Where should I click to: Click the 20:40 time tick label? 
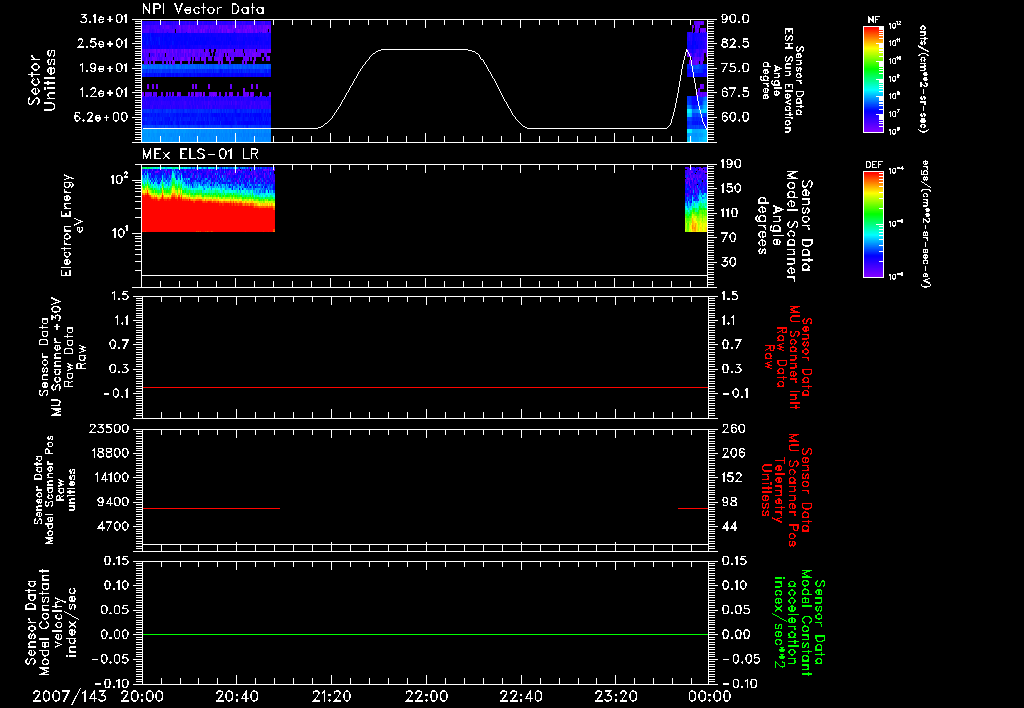coord(236,696)
